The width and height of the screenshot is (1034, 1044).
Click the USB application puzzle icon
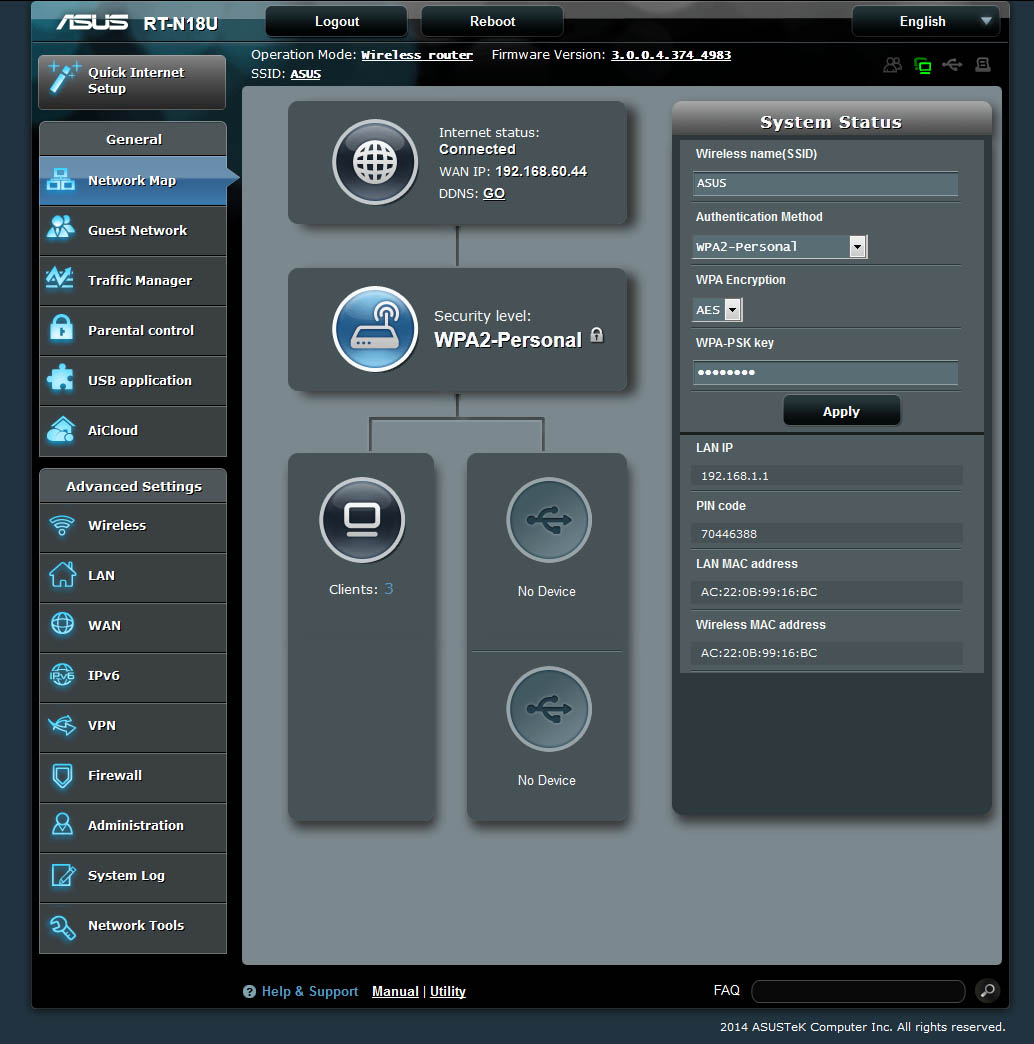(x=61, y=378)
